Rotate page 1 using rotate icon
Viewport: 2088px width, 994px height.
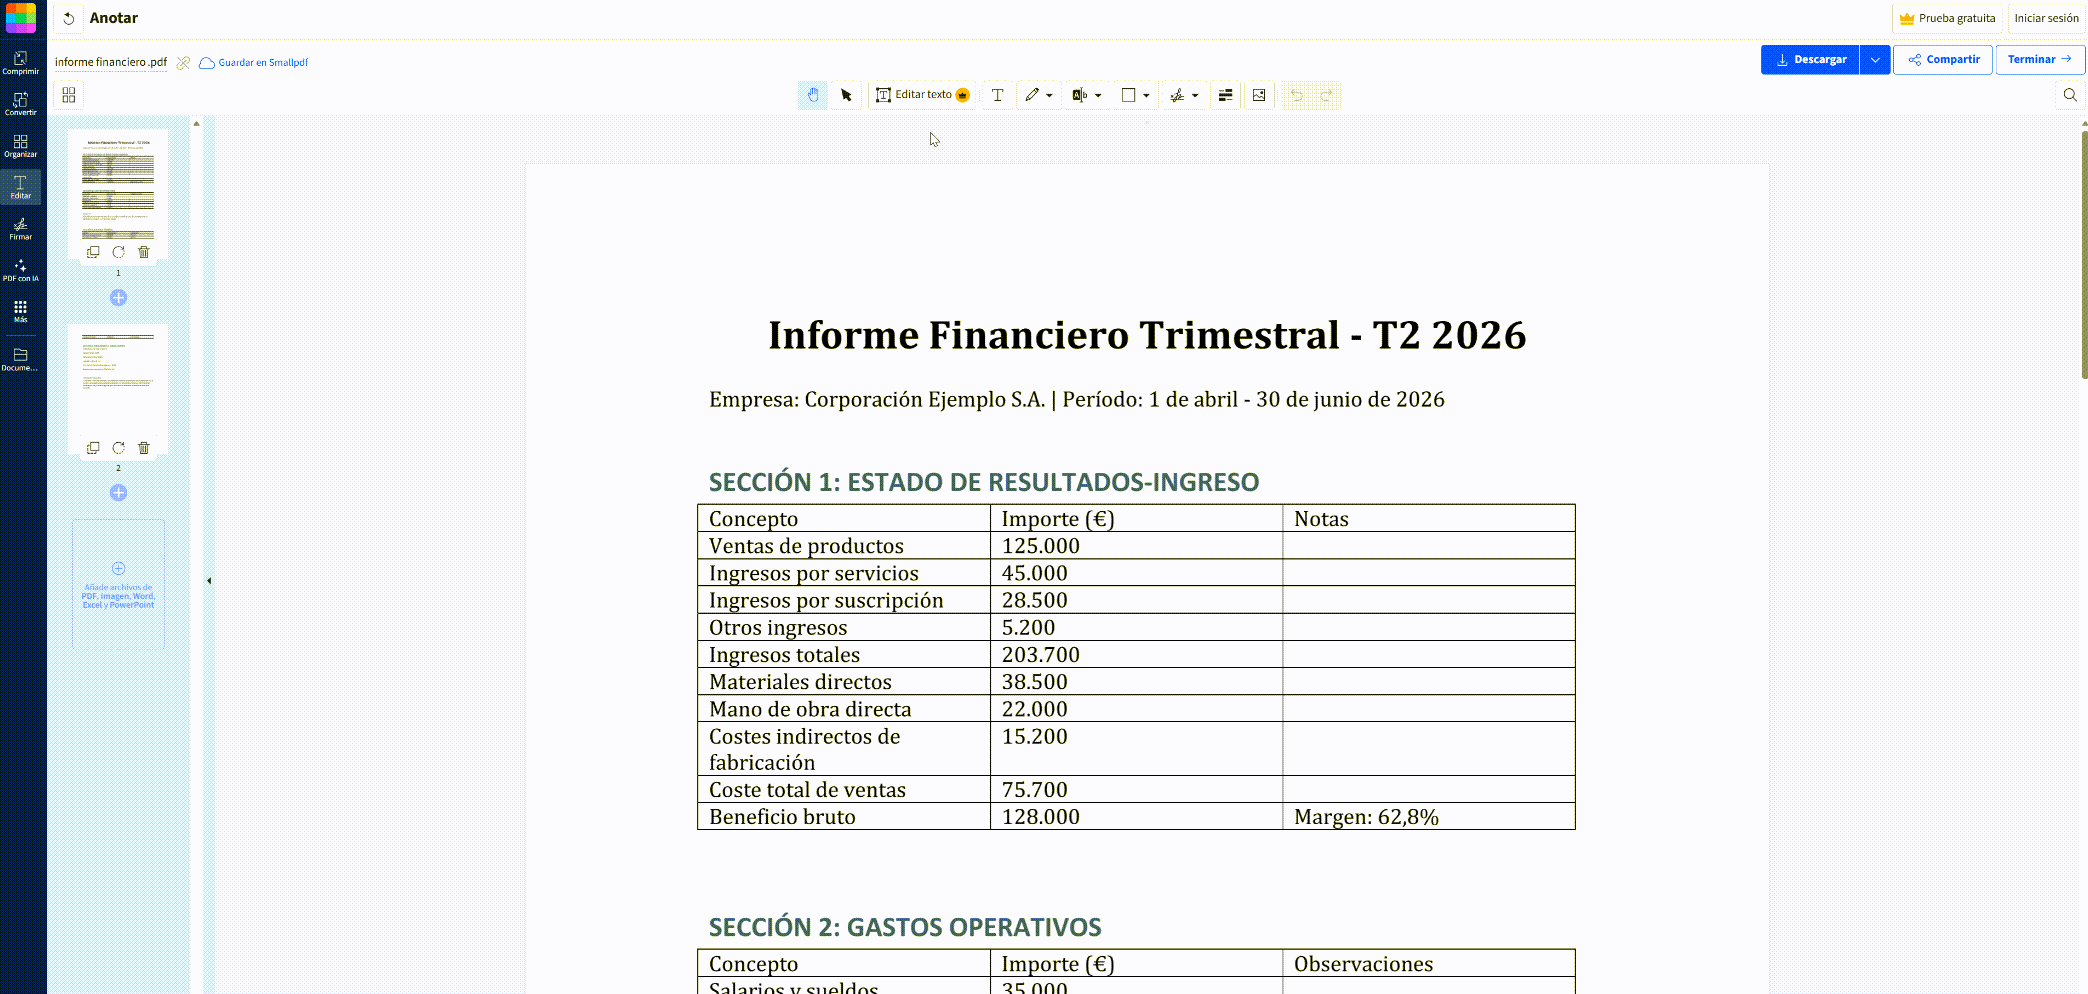click(x=118, y=252)
